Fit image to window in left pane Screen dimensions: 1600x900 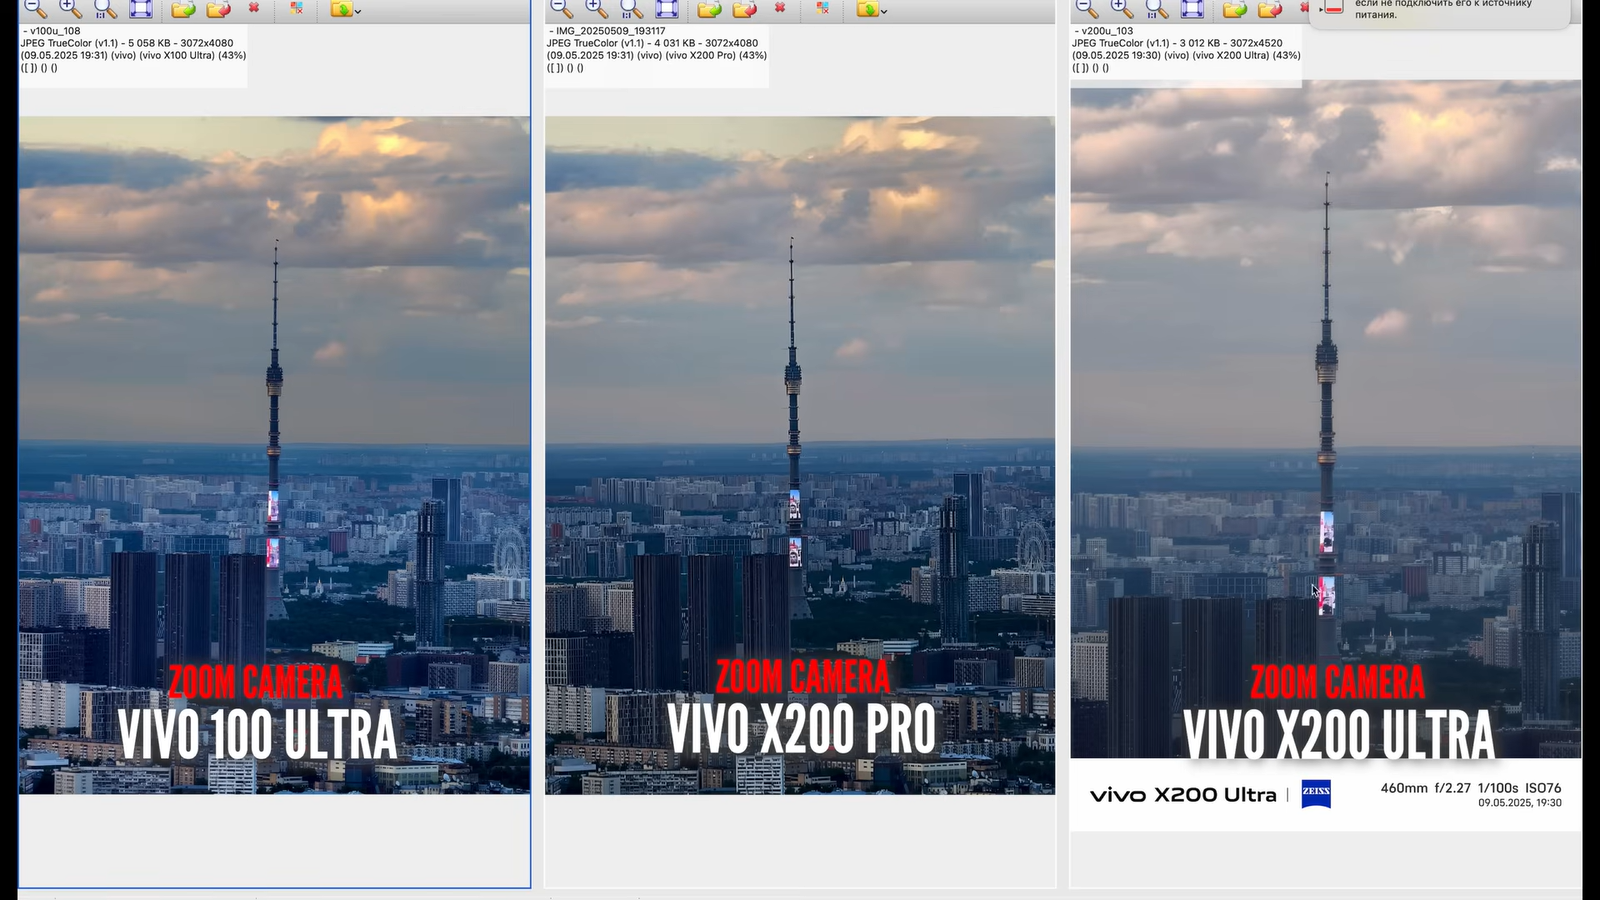tap(141, 9)
